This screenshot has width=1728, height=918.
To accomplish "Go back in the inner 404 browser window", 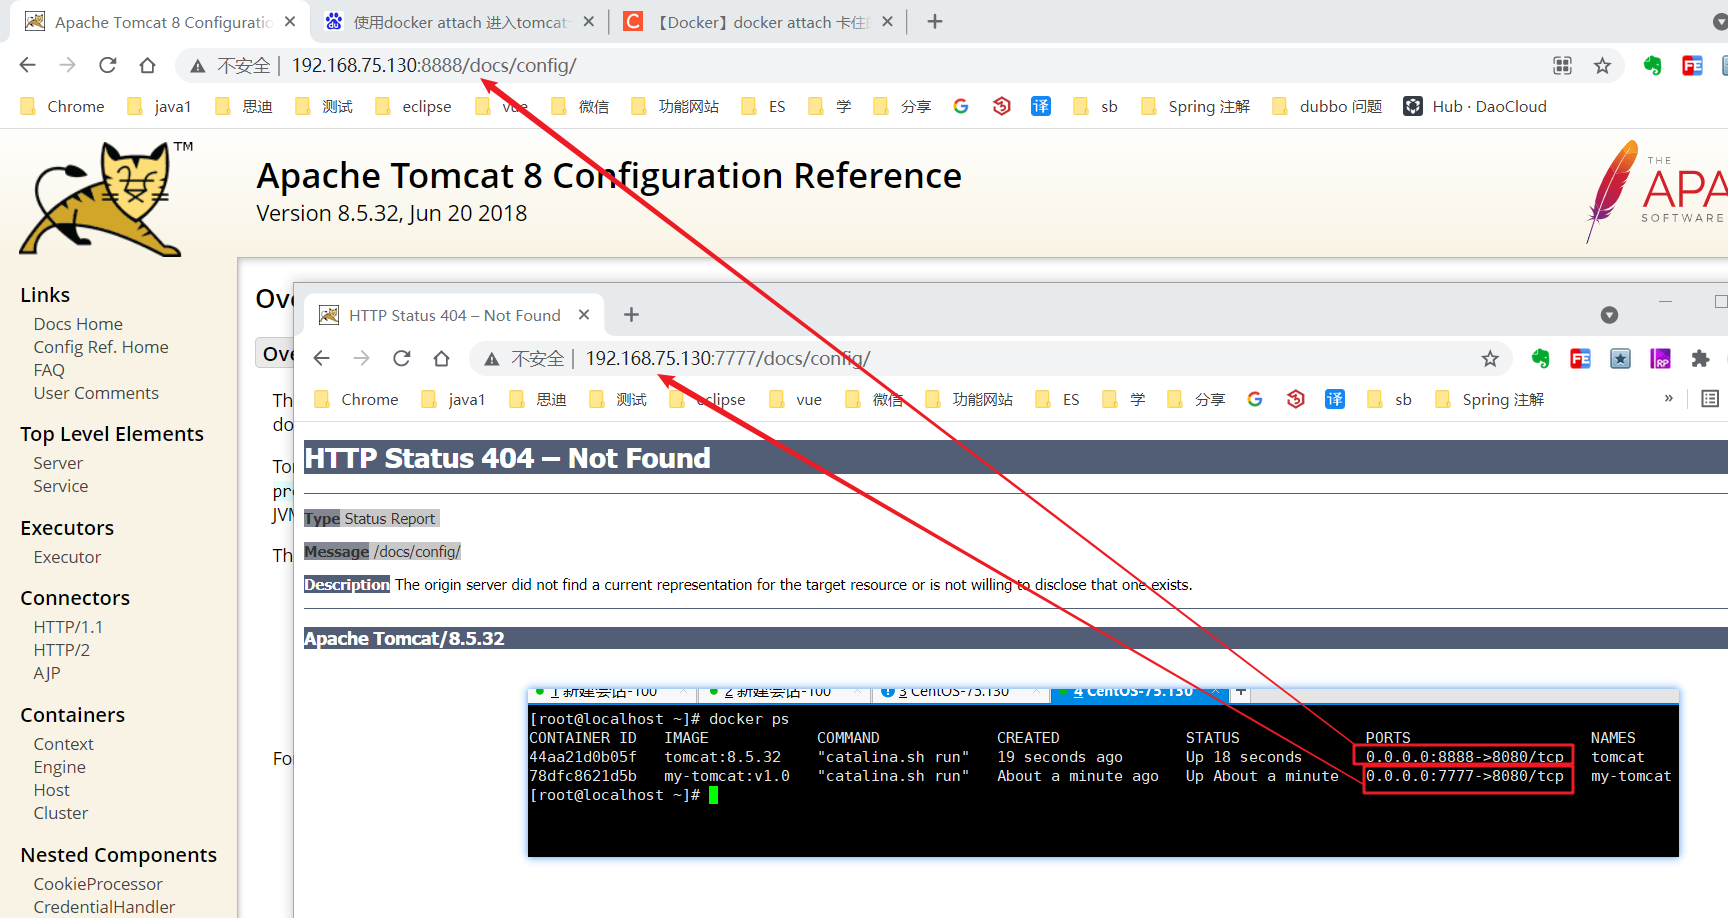I will 322,358.
